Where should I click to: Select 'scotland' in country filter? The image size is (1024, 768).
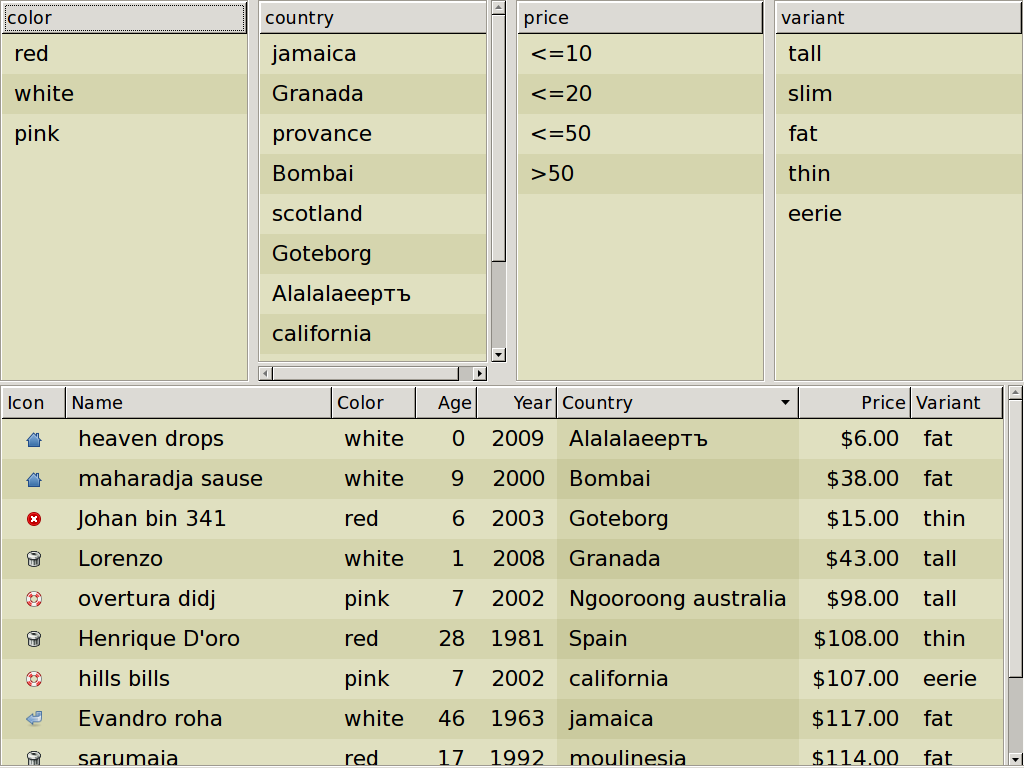coord(373,214)
